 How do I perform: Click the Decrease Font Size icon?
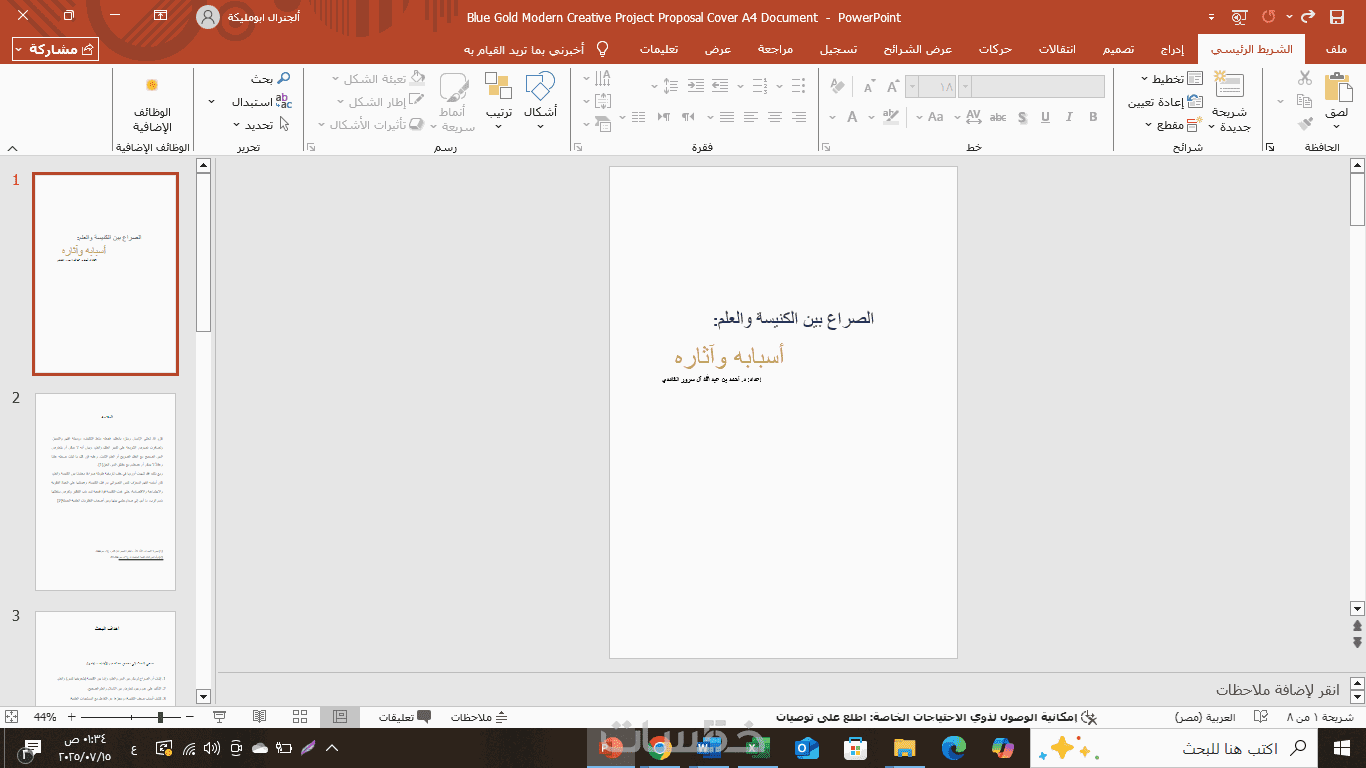(869, 87)
